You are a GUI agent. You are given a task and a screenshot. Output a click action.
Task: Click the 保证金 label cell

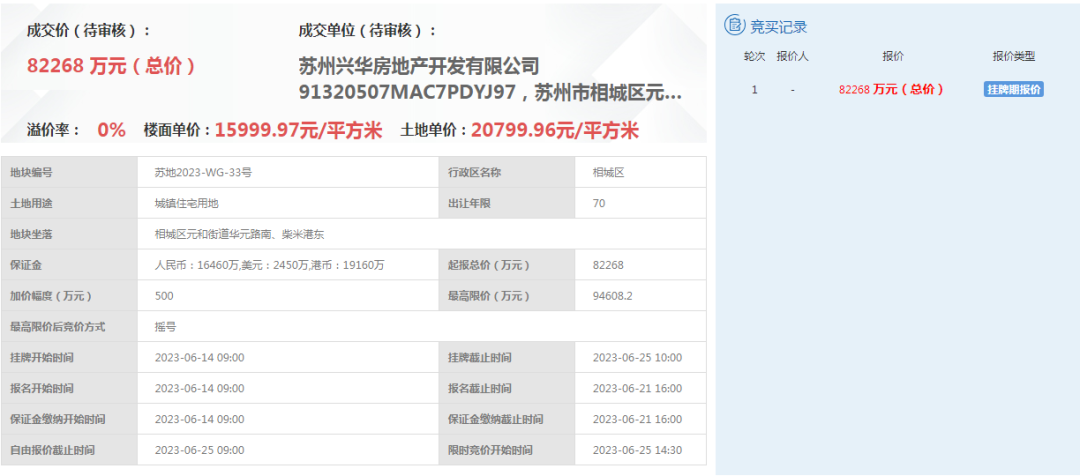point(69,265)
